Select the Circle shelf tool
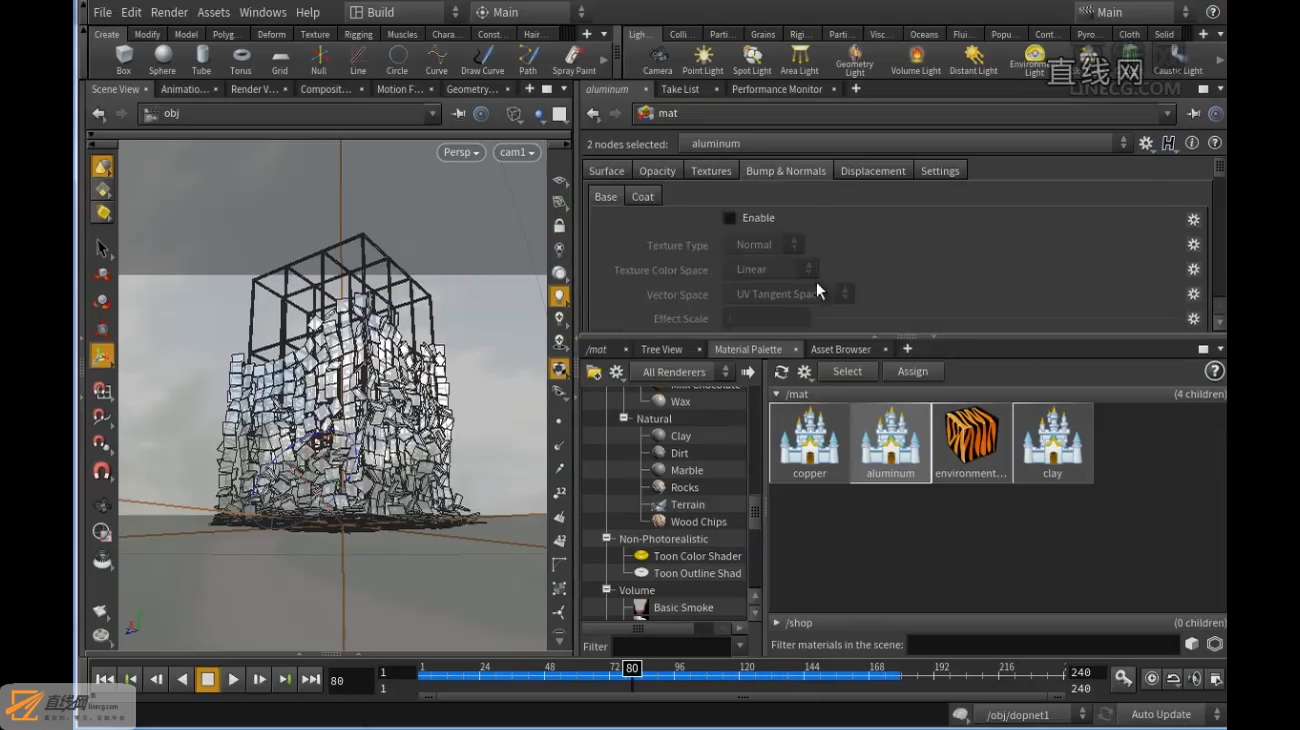The image size is (1300, 730). [x=397, y=60]
